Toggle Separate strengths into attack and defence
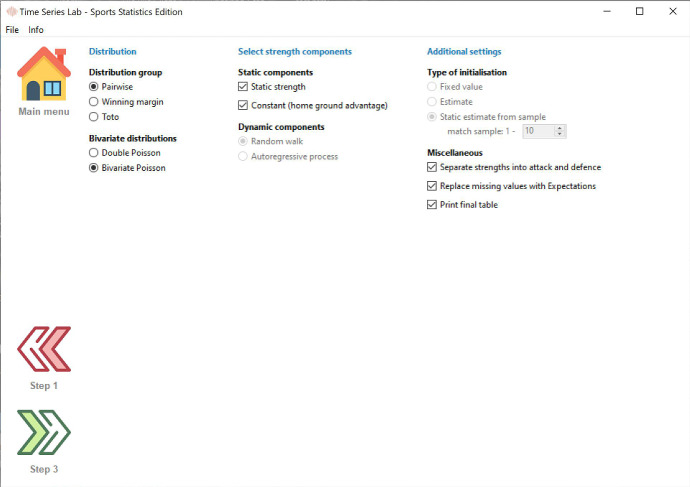This screenshot has height=487, width=690. (432, 167)
